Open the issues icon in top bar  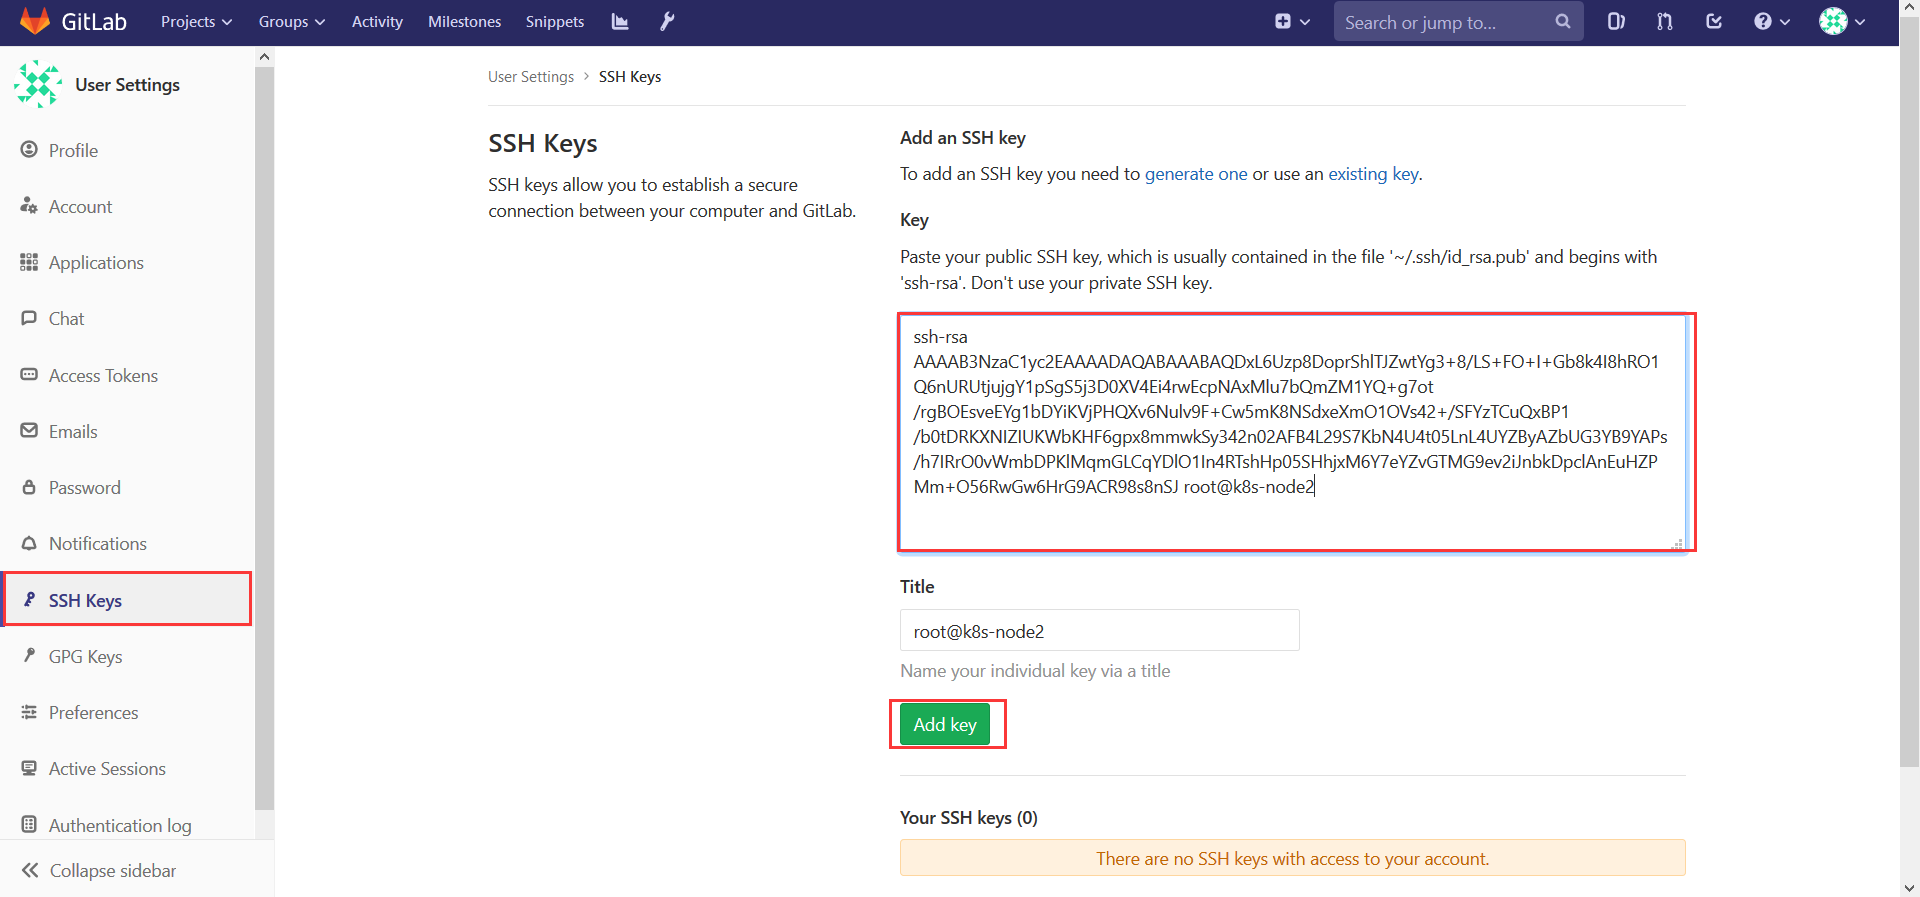point(1616,21)
